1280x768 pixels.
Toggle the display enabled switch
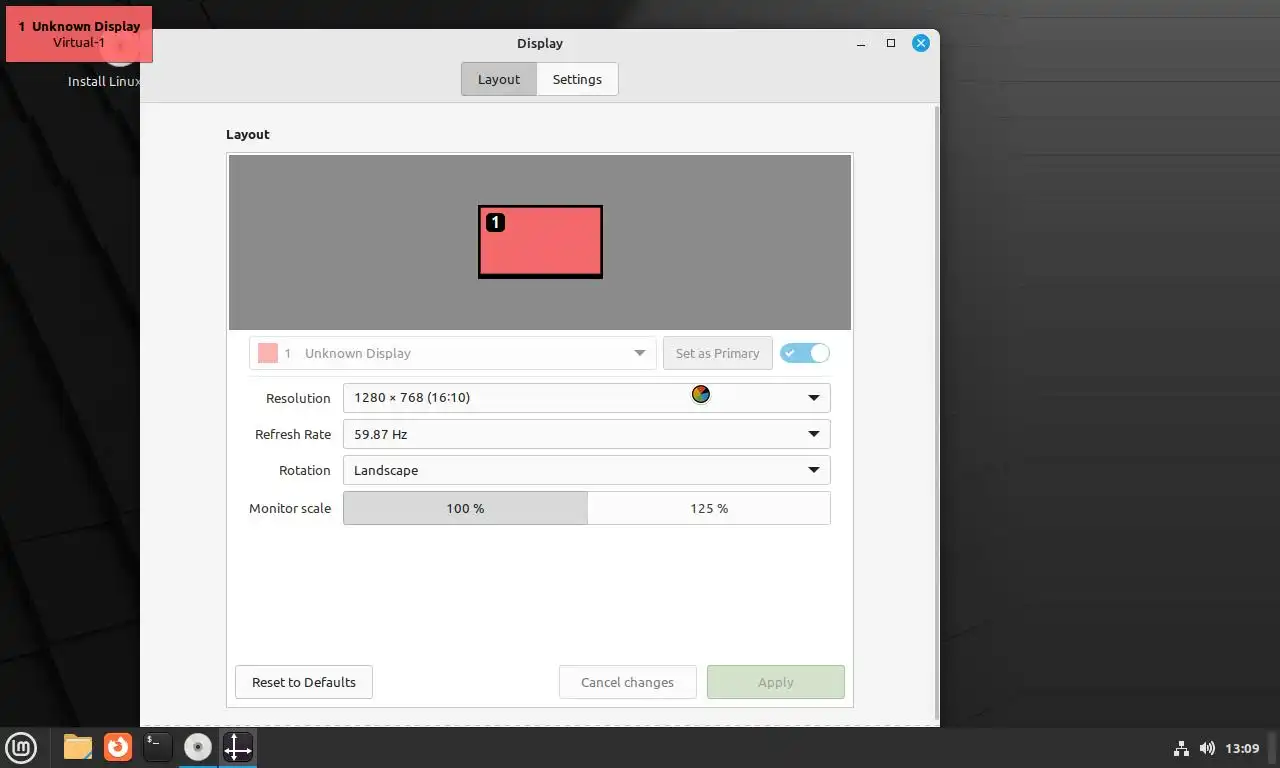[805, 353]
